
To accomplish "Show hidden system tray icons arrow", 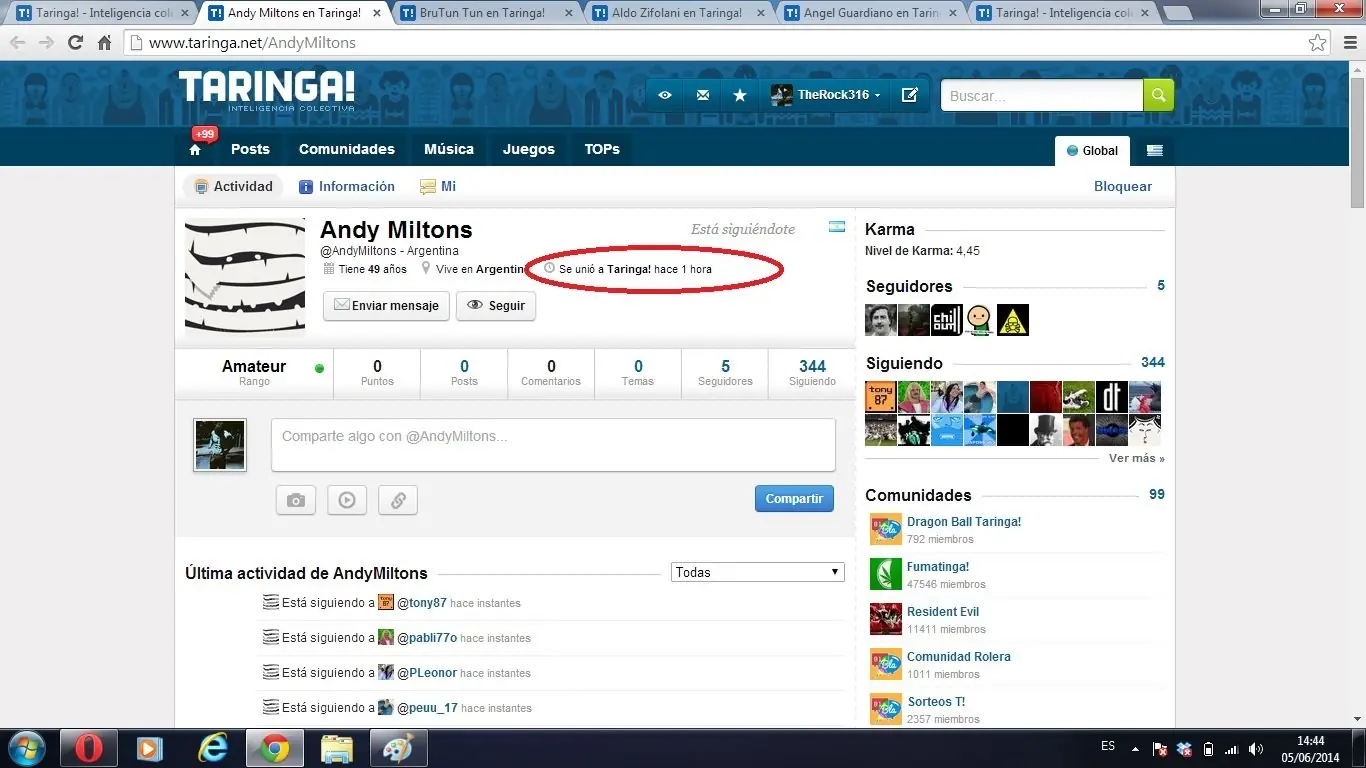I will point(1135,748).
